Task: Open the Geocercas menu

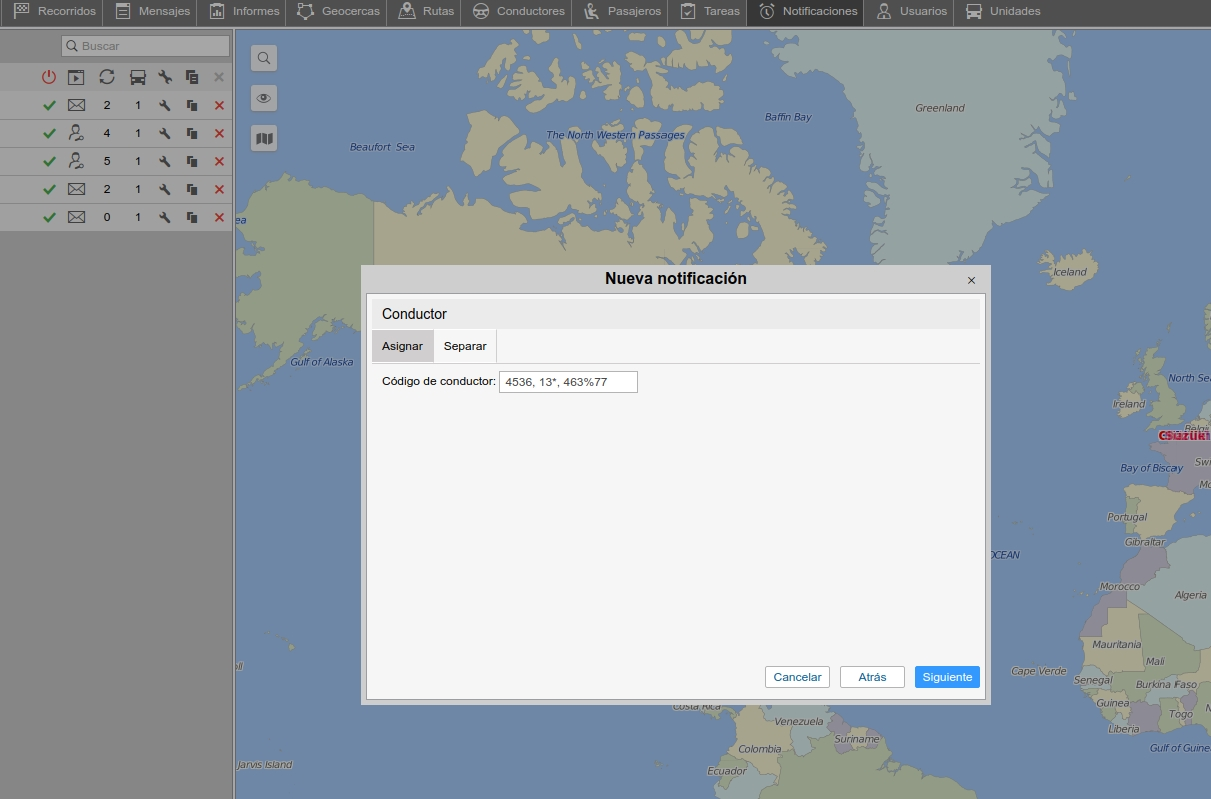Action: (x=341, y=12)
